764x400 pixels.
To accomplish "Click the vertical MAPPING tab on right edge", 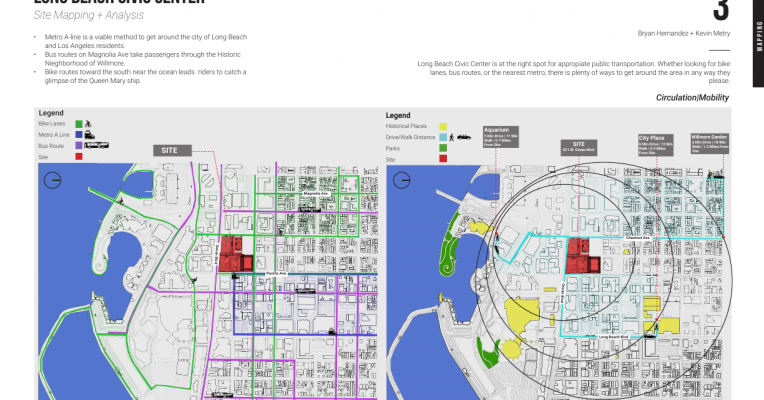I will point(758,48).
